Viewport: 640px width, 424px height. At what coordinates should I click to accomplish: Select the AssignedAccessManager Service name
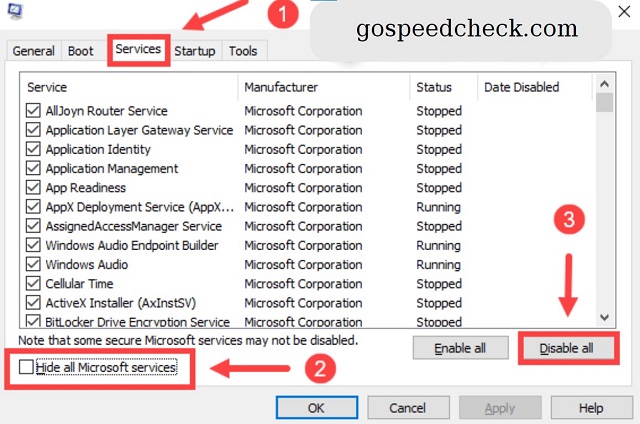click(x=133, y=226)
